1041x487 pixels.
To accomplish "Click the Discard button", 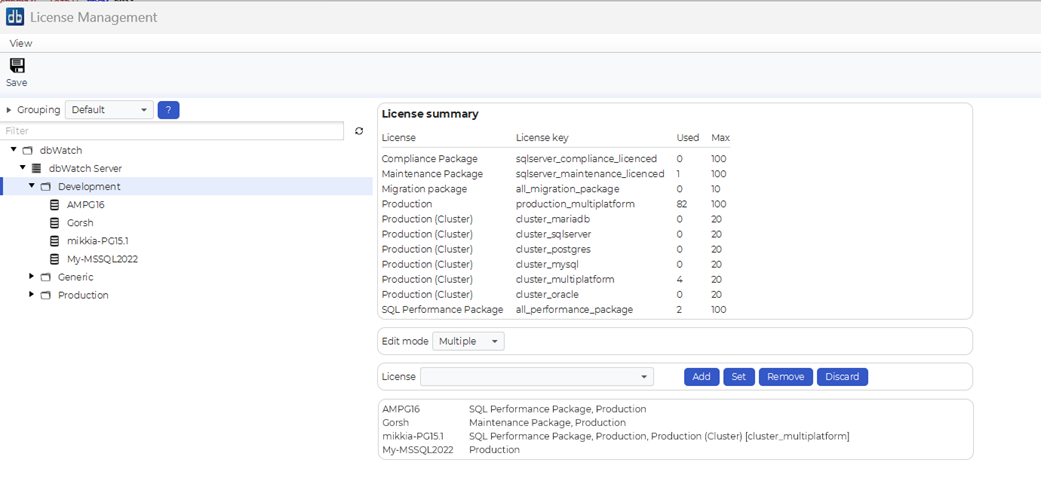I will click(x=842, y=377).
